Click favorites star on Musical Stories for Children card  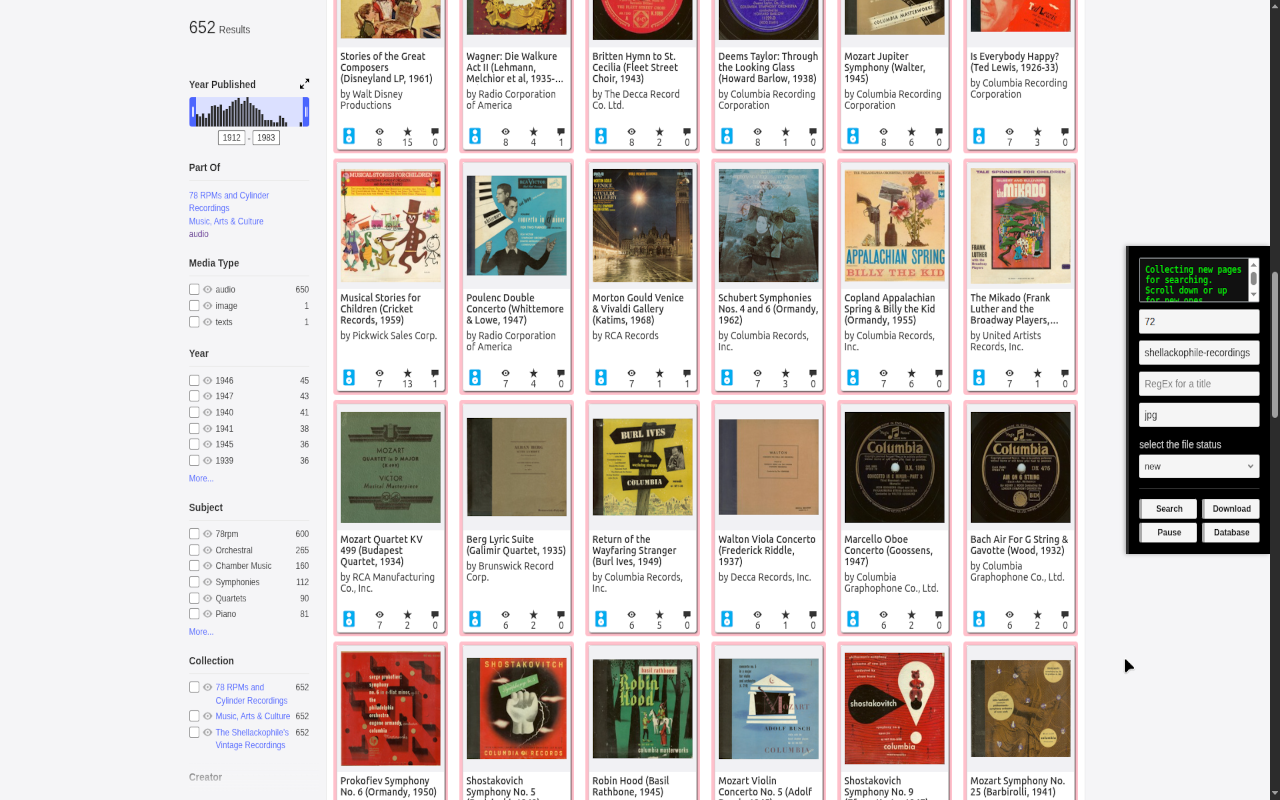407,373
